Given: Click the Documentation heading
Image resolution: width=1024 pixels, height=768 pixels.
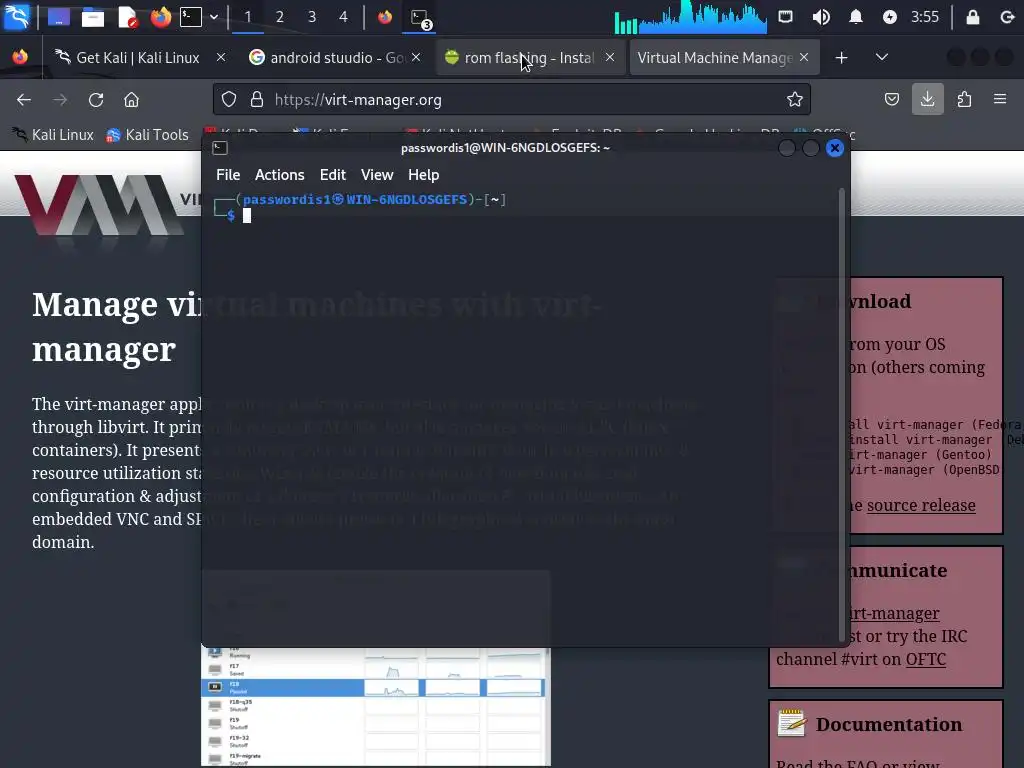Looking at the screenshot, I should point(889,724).
